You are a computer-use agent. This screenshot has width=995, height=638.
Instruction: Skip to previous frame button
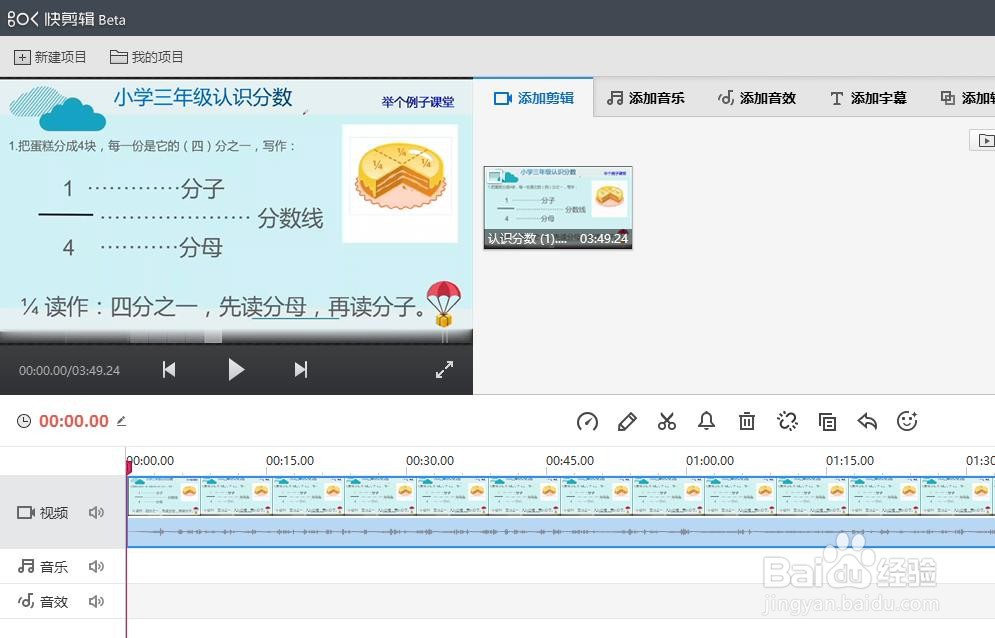click(169, 369)
